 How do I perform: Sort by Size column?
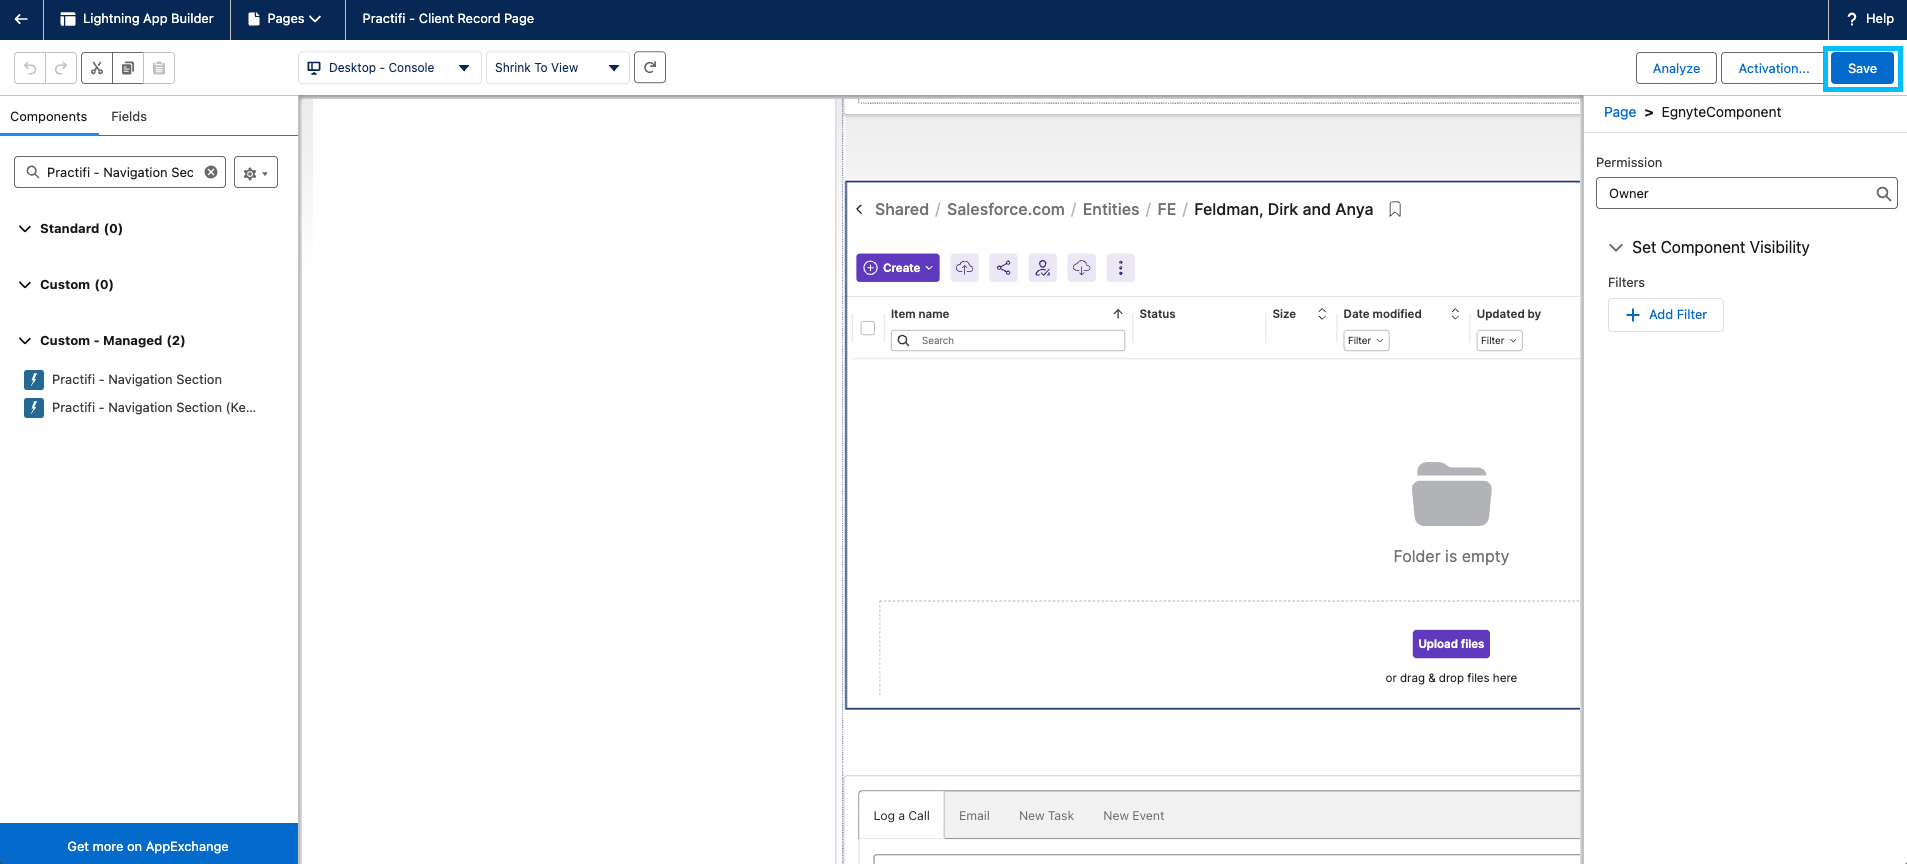pos(1322,314)
